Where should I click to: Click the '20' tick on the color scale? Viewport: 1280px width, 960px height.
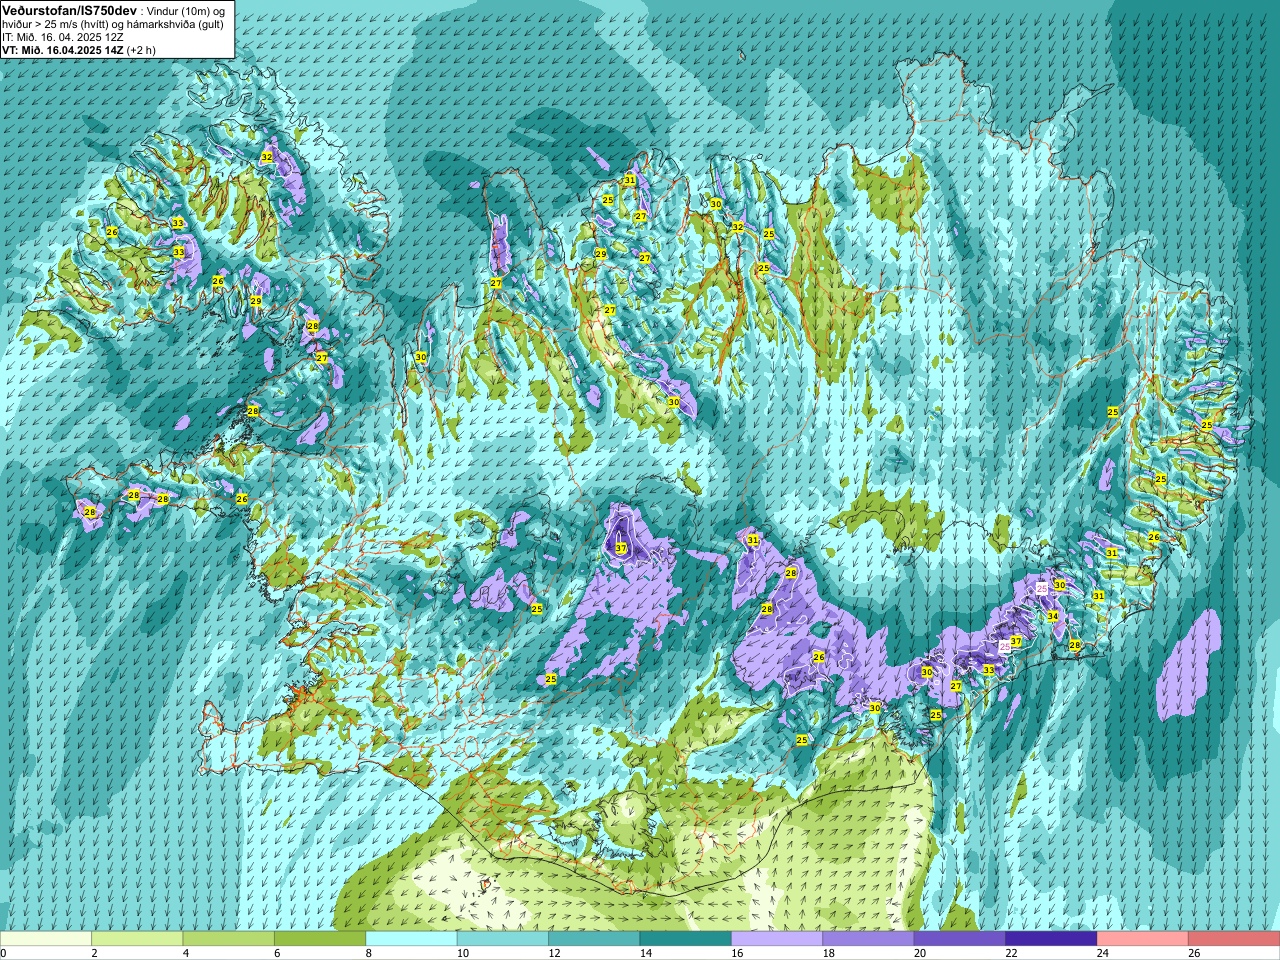click(x=920, y=954)
